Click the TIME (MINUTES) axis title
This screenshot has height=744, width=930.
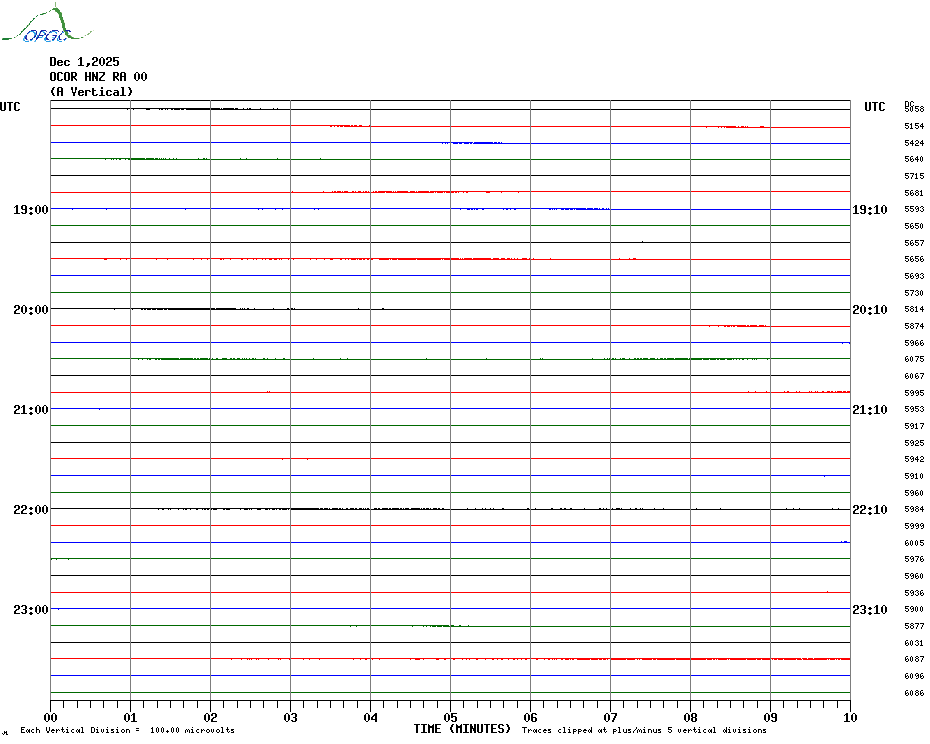(462, 729)
